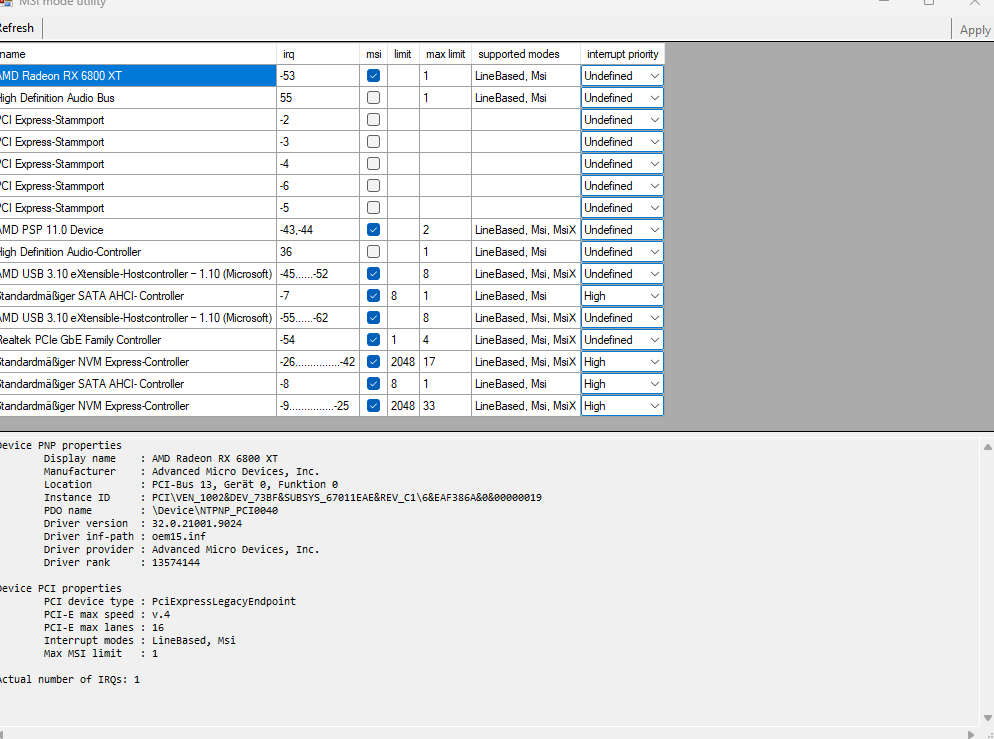This screenshot has width=994, height=739.
Task: Click the Refresh toolbar button
Action: [18, 28]
